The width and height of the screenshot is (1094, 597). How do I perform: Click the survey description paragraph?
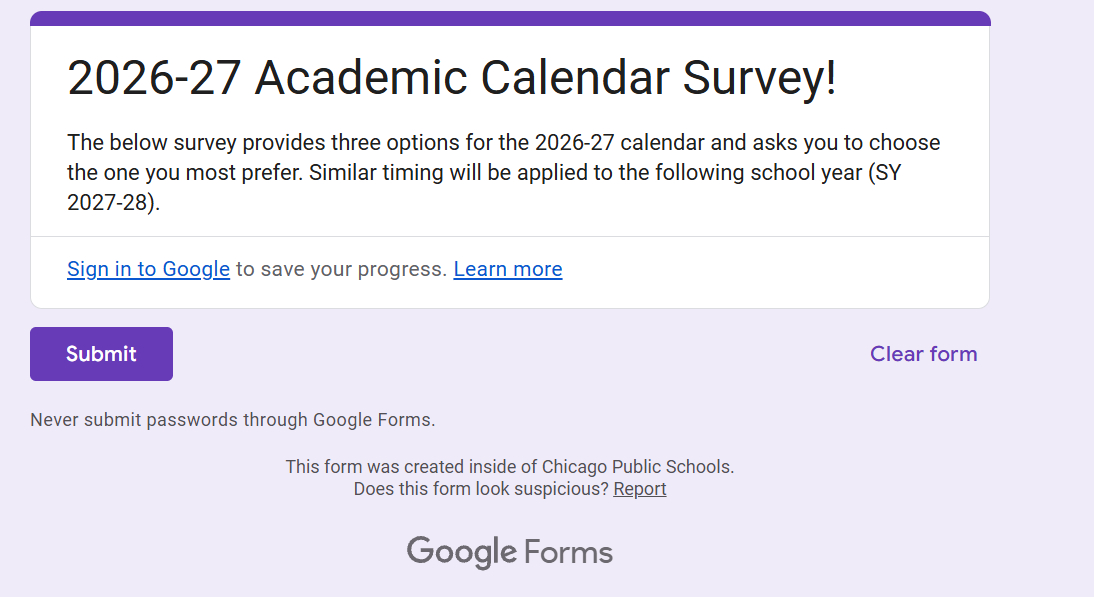point(504,172)
